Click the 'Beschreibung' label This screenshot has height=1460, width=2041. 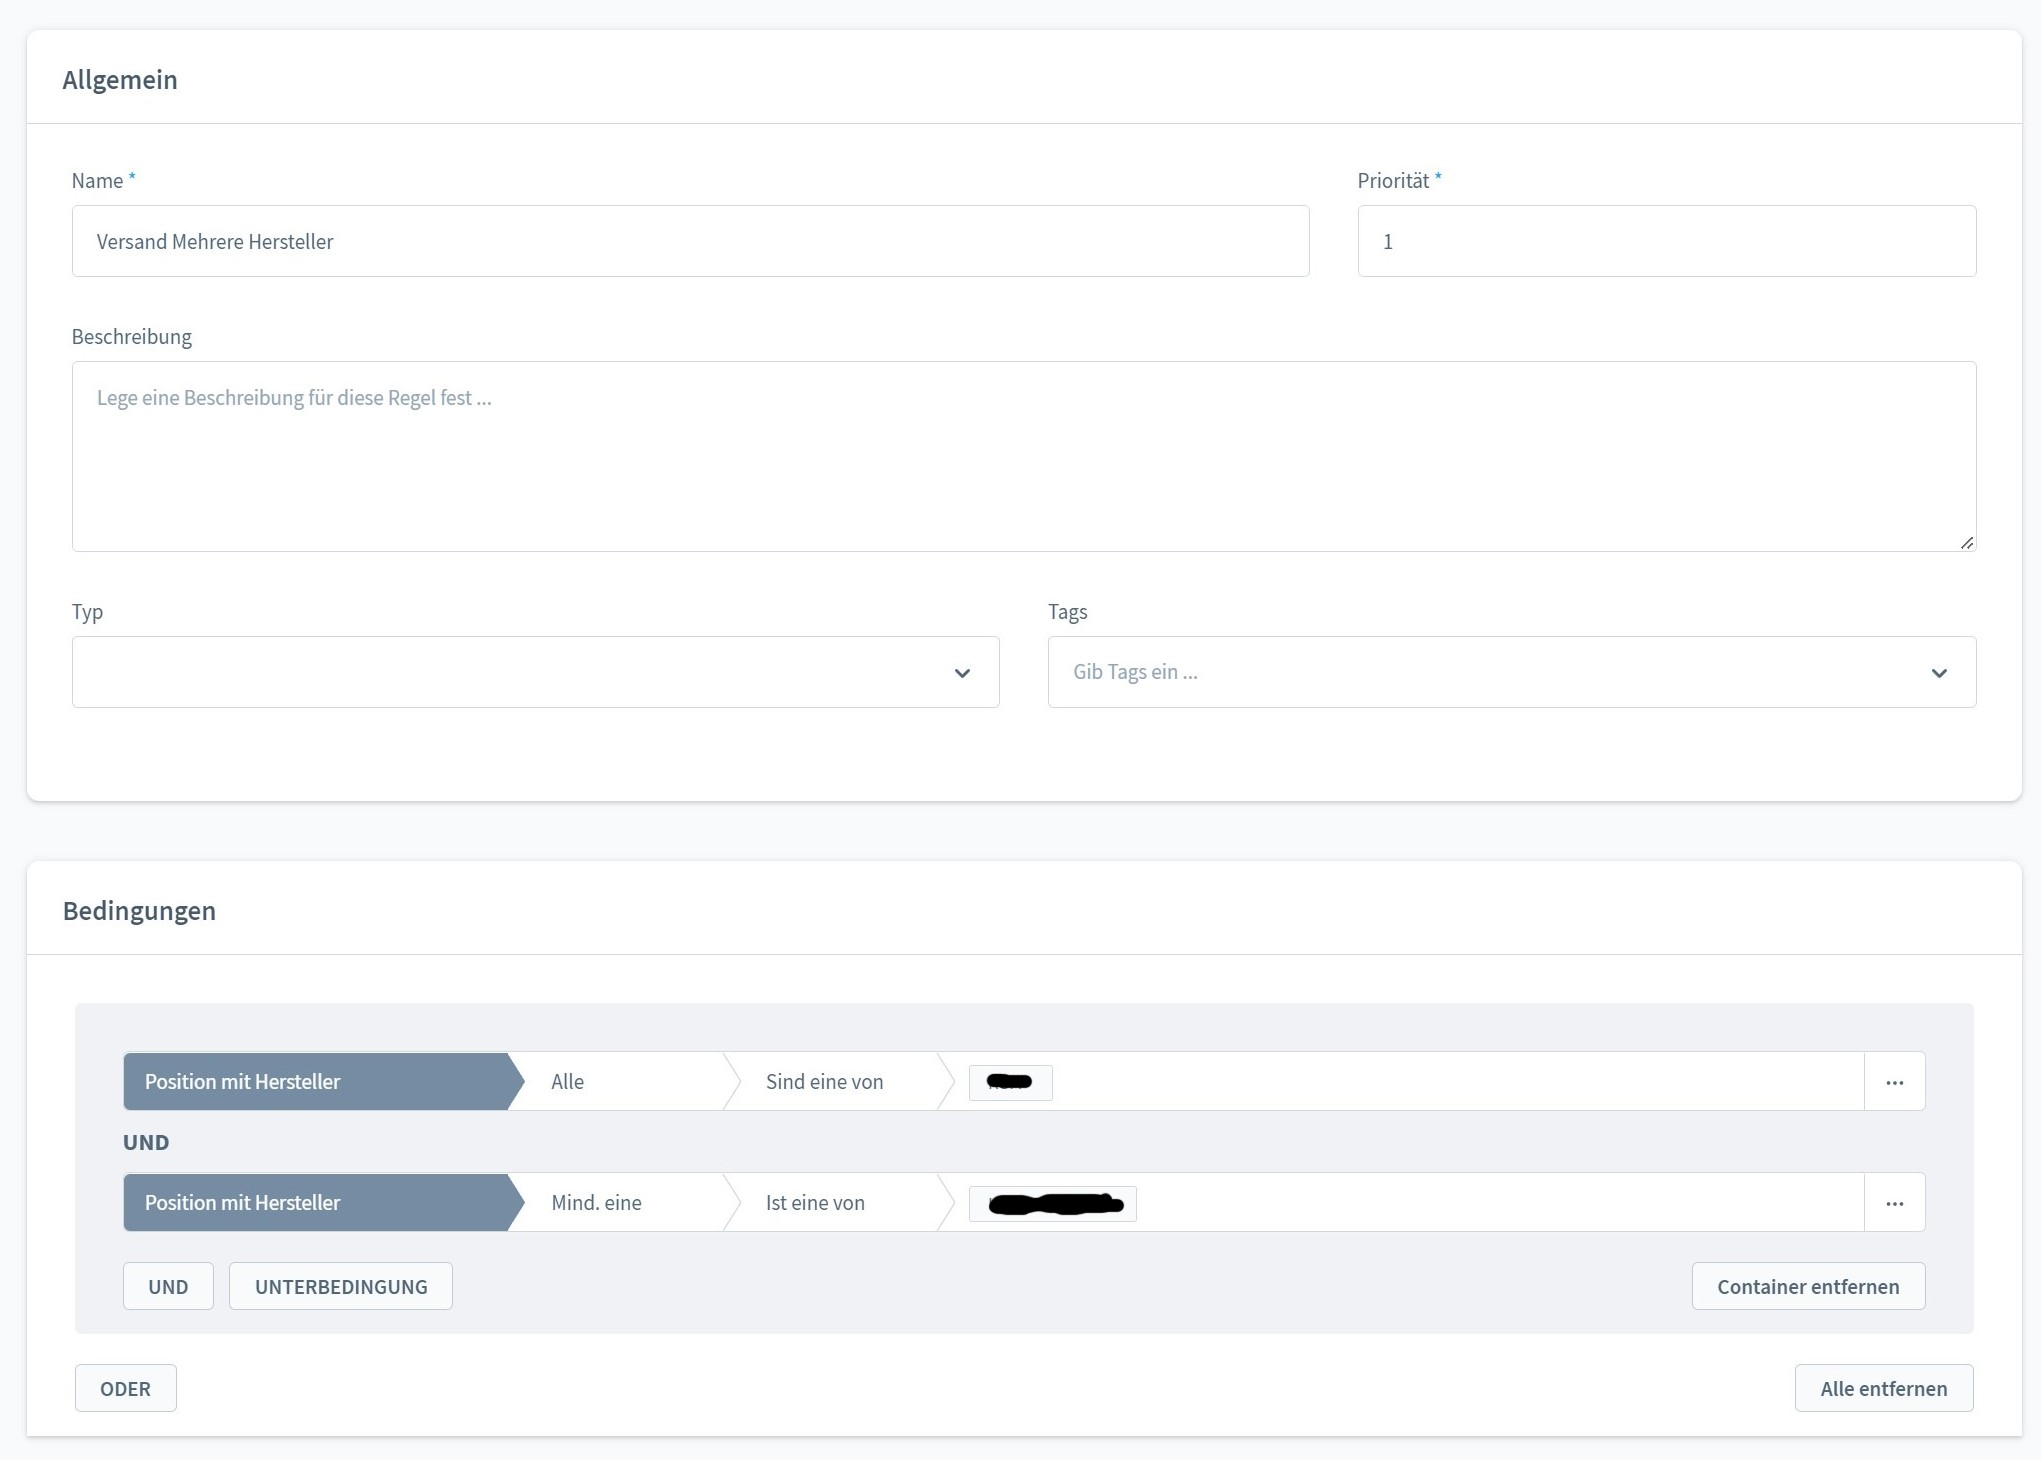coord(132,337)
